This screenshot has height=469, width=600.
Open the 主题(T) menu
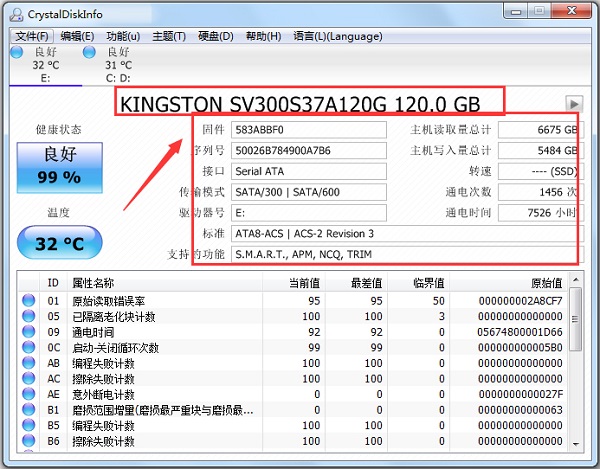(169, 36)
